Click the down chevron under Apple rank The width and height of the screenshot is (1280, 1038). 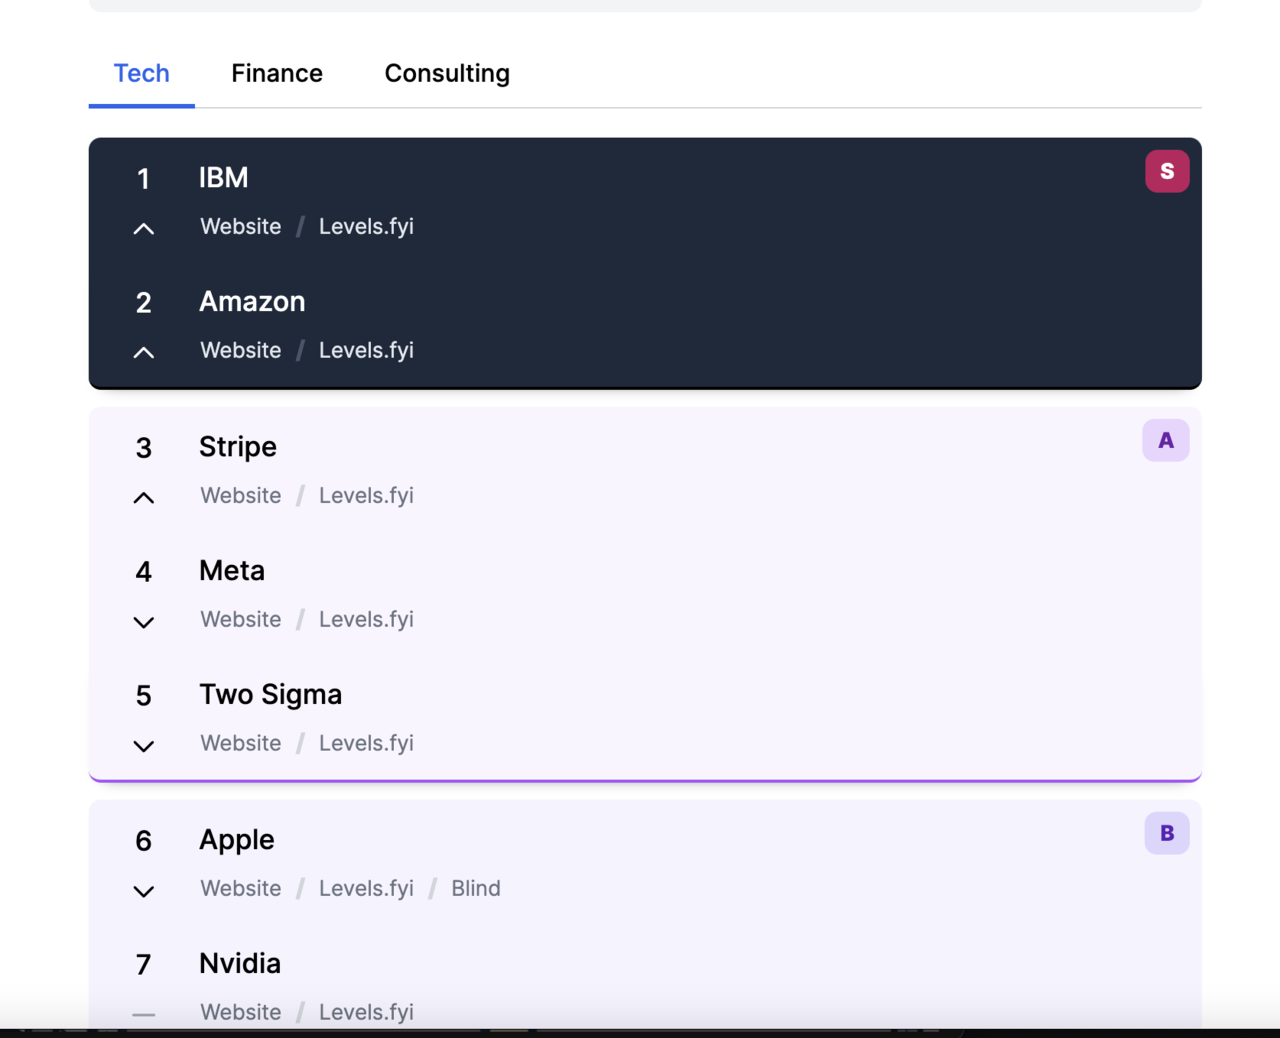coord(144,891)
